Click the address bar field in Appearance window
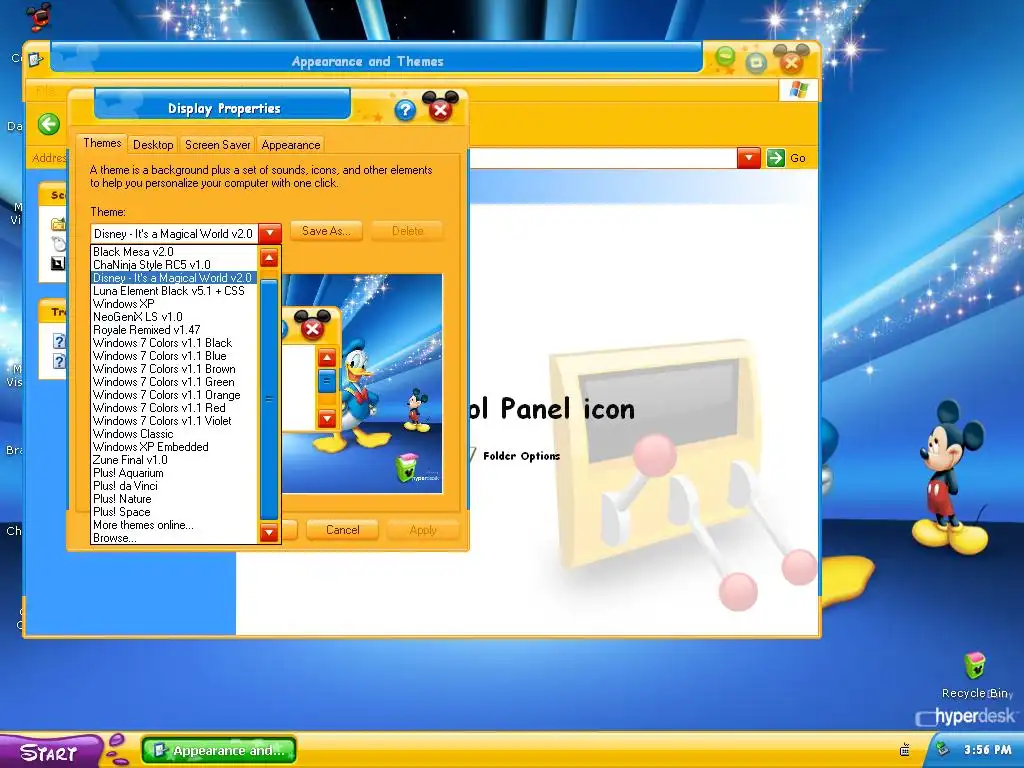The width and height of the screenshot is (1024, 768). 603,157
